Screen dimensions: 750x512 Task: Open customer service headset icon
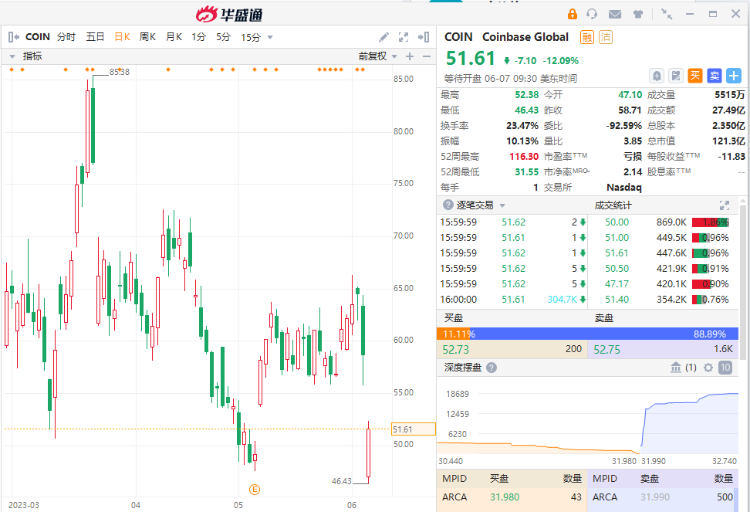(592, 14)
